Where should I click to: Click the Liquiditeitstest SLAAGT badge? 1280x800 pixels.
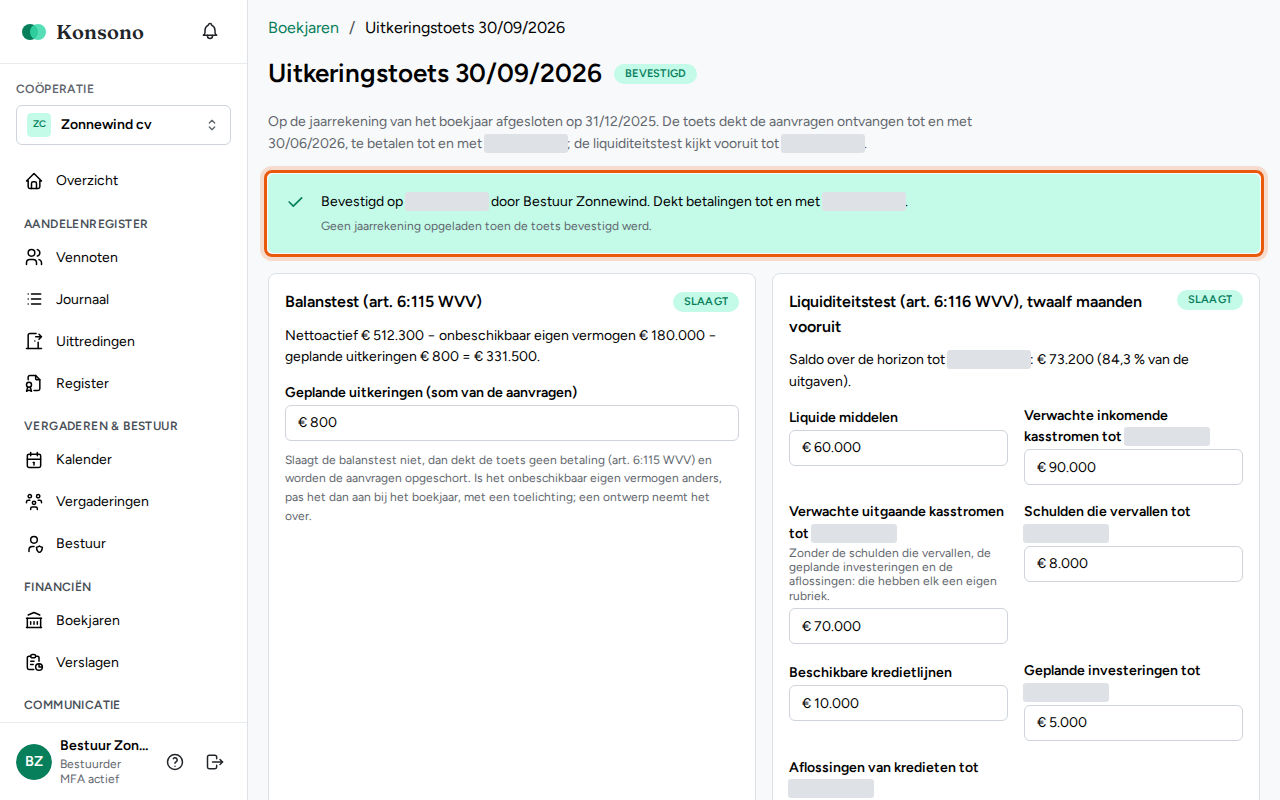pyautogui.click(x=1210, y=300)
